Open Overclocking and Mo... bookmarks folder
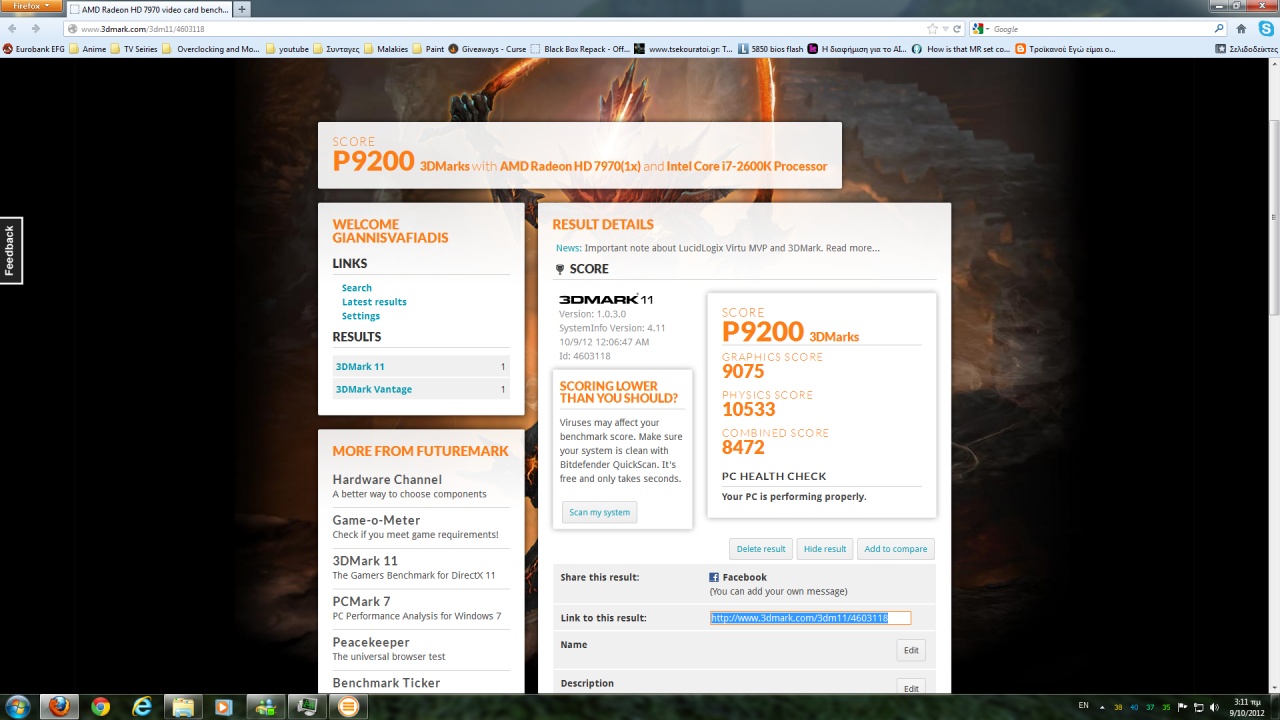This screenshot has height=720, width=1280. 211,48
